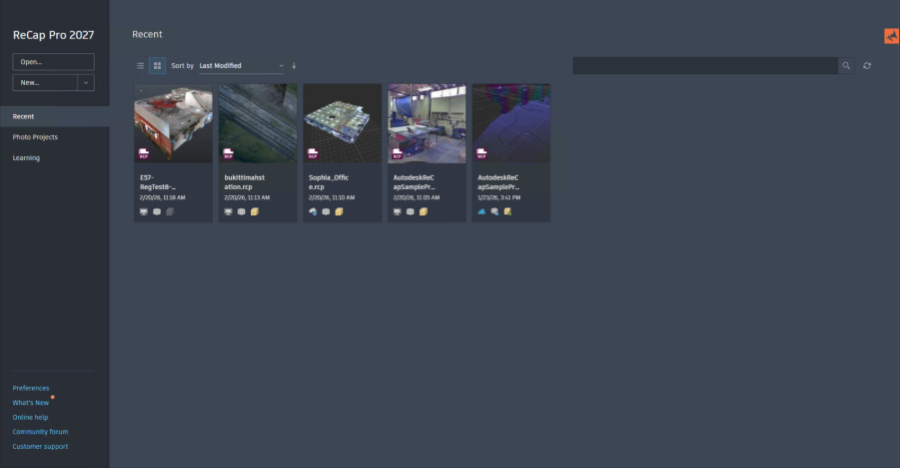Open the bukittimahstation.rcp project thumbnail
Image resolution: width=900 pixels, height=468 pixels.
point(258,123)
